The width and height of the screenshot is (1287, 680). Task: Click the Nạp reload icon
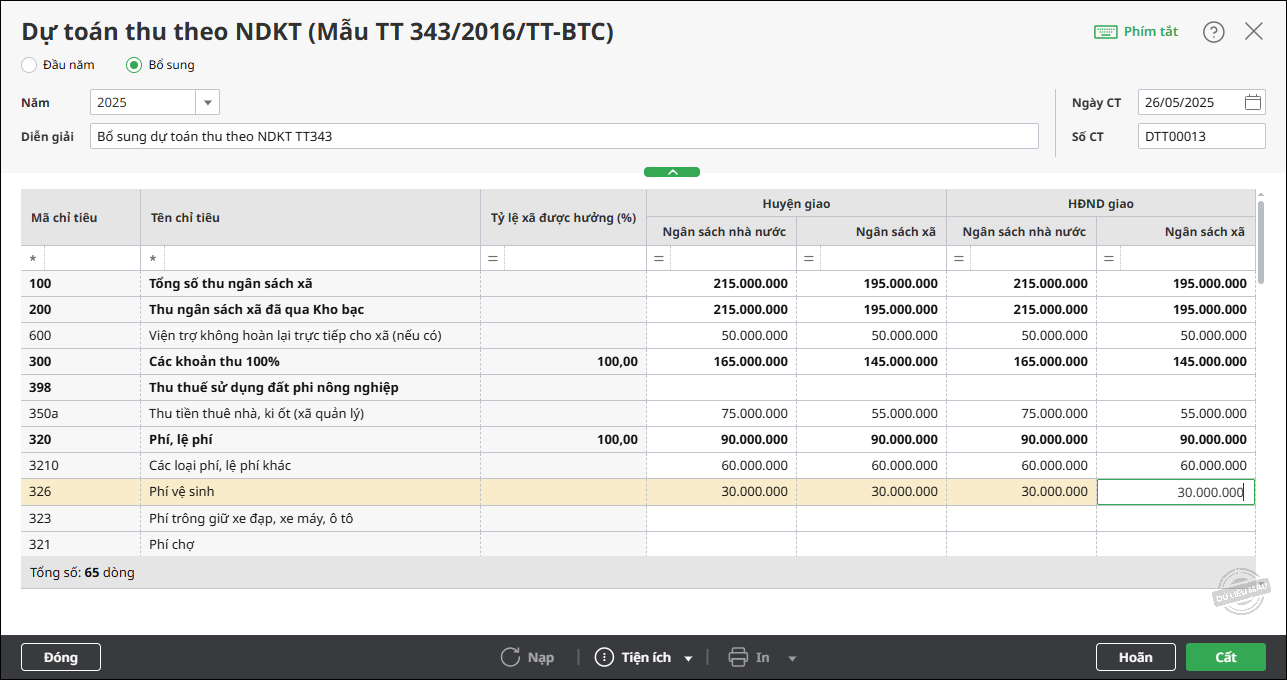pyautogui.click(x=510, y=657)
